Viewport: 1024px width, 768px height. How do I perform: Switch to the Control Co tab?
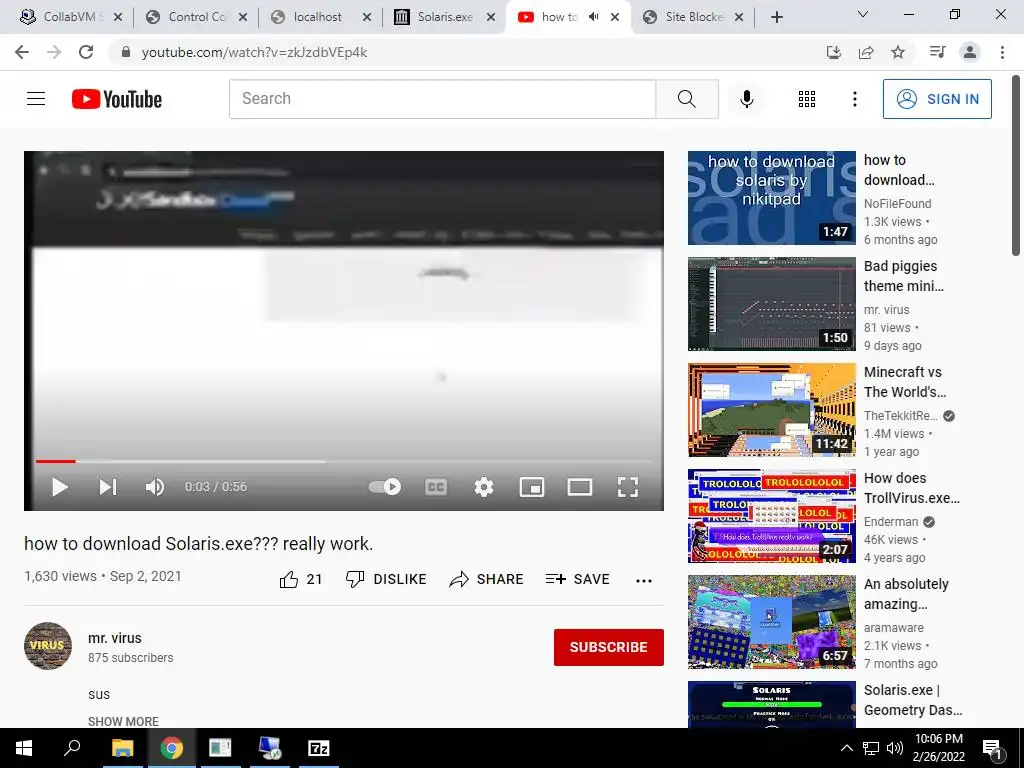(x=196, y=17)
